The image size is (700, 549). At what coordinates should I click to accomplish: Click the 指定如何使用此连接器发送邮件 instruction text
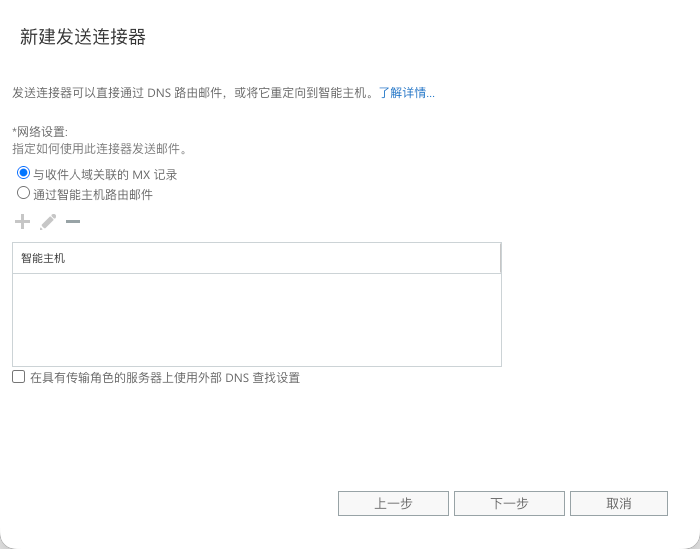click(x=100, y=149)
